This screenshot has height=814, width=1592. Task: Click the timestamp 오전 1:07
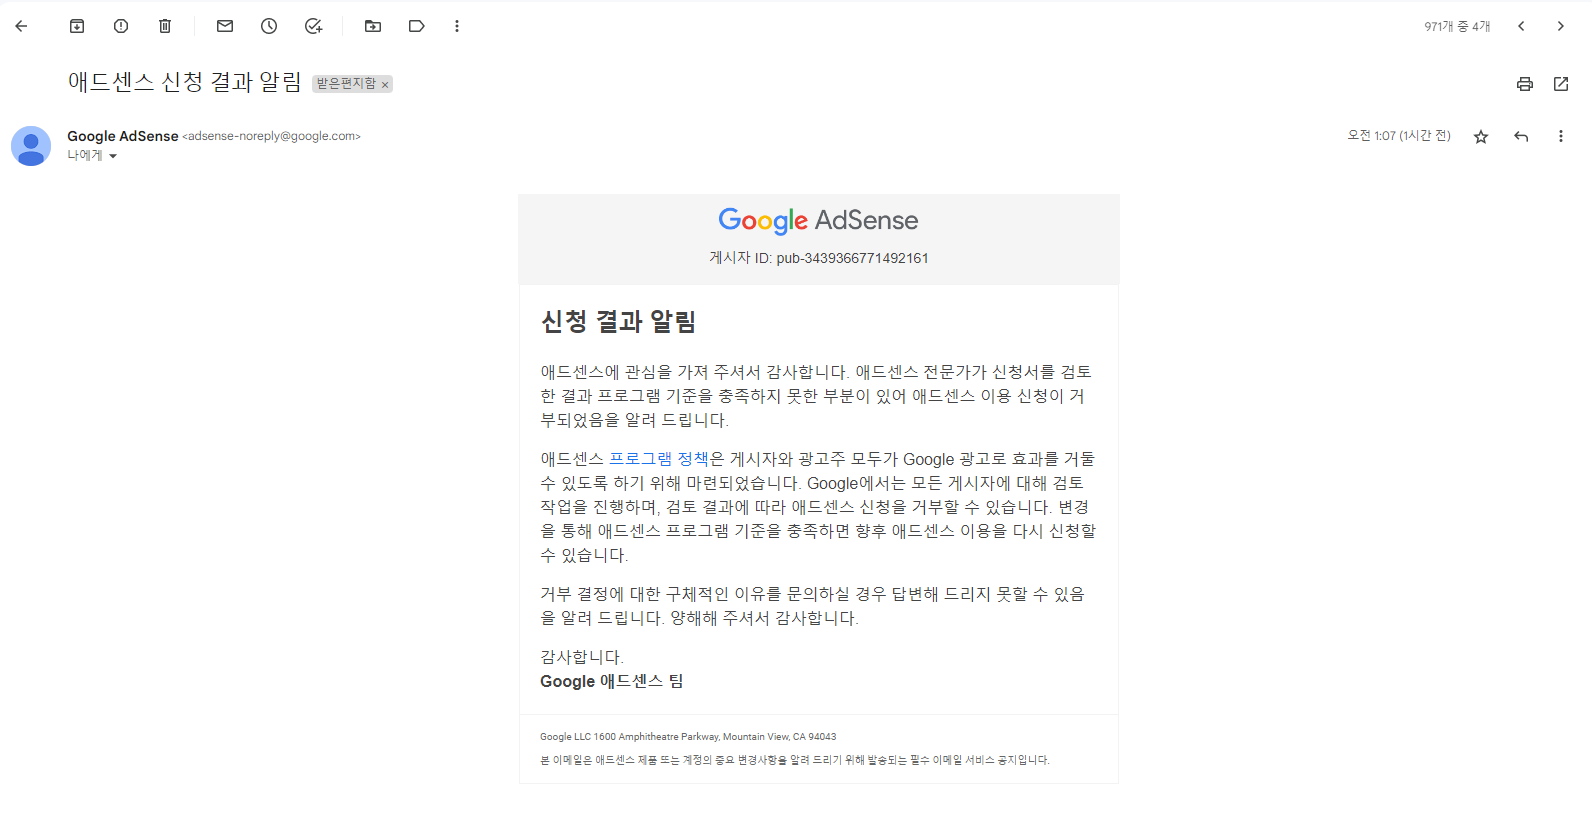(x=1398, y=136)
